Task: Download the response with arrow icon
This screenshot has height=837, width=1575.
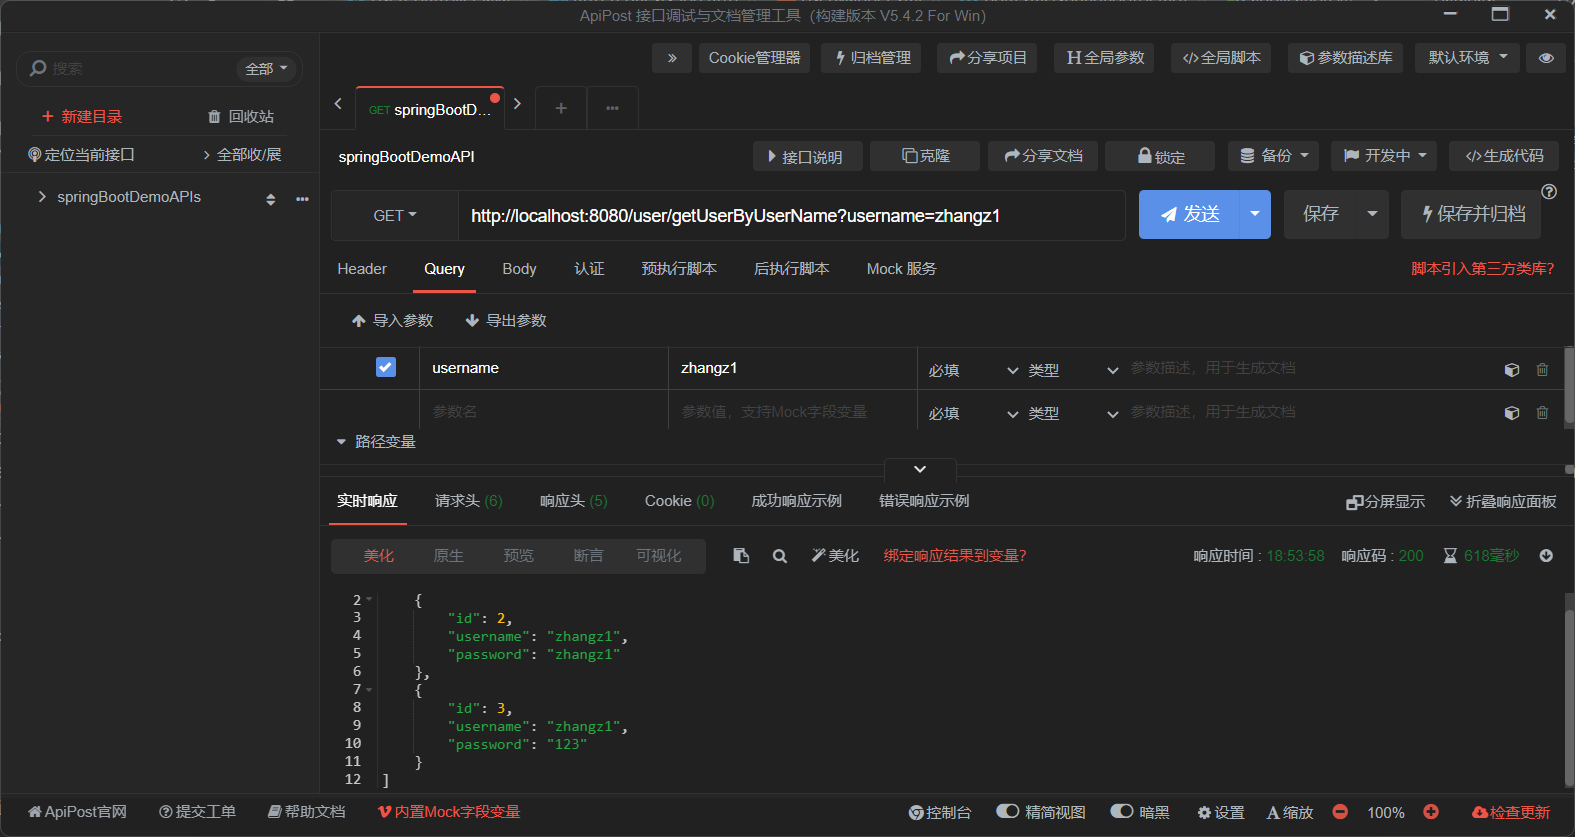Action: click(1546, 556)
